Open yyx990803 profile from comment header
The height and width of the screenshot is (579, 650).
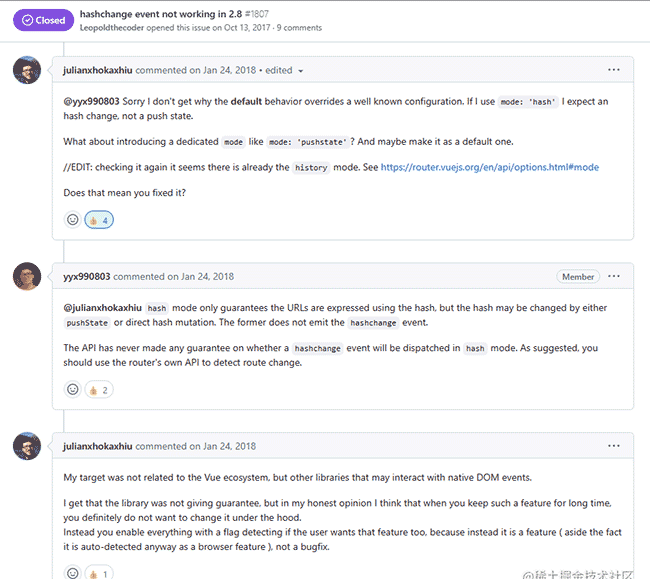(x=87, y=276)
